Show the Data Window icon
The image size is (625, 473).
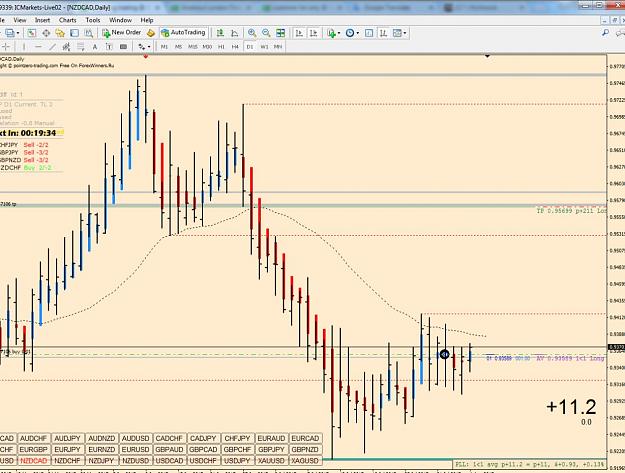(x=46, y=33)
